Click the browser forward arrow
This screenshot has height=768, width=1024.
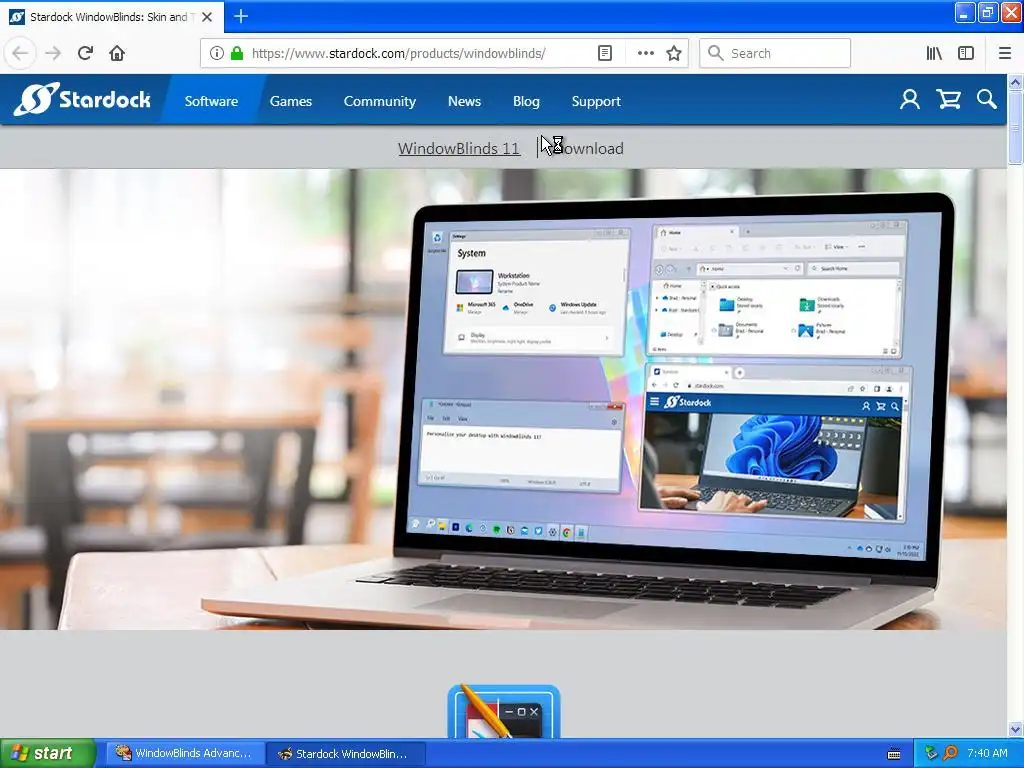tap(53, 53)
